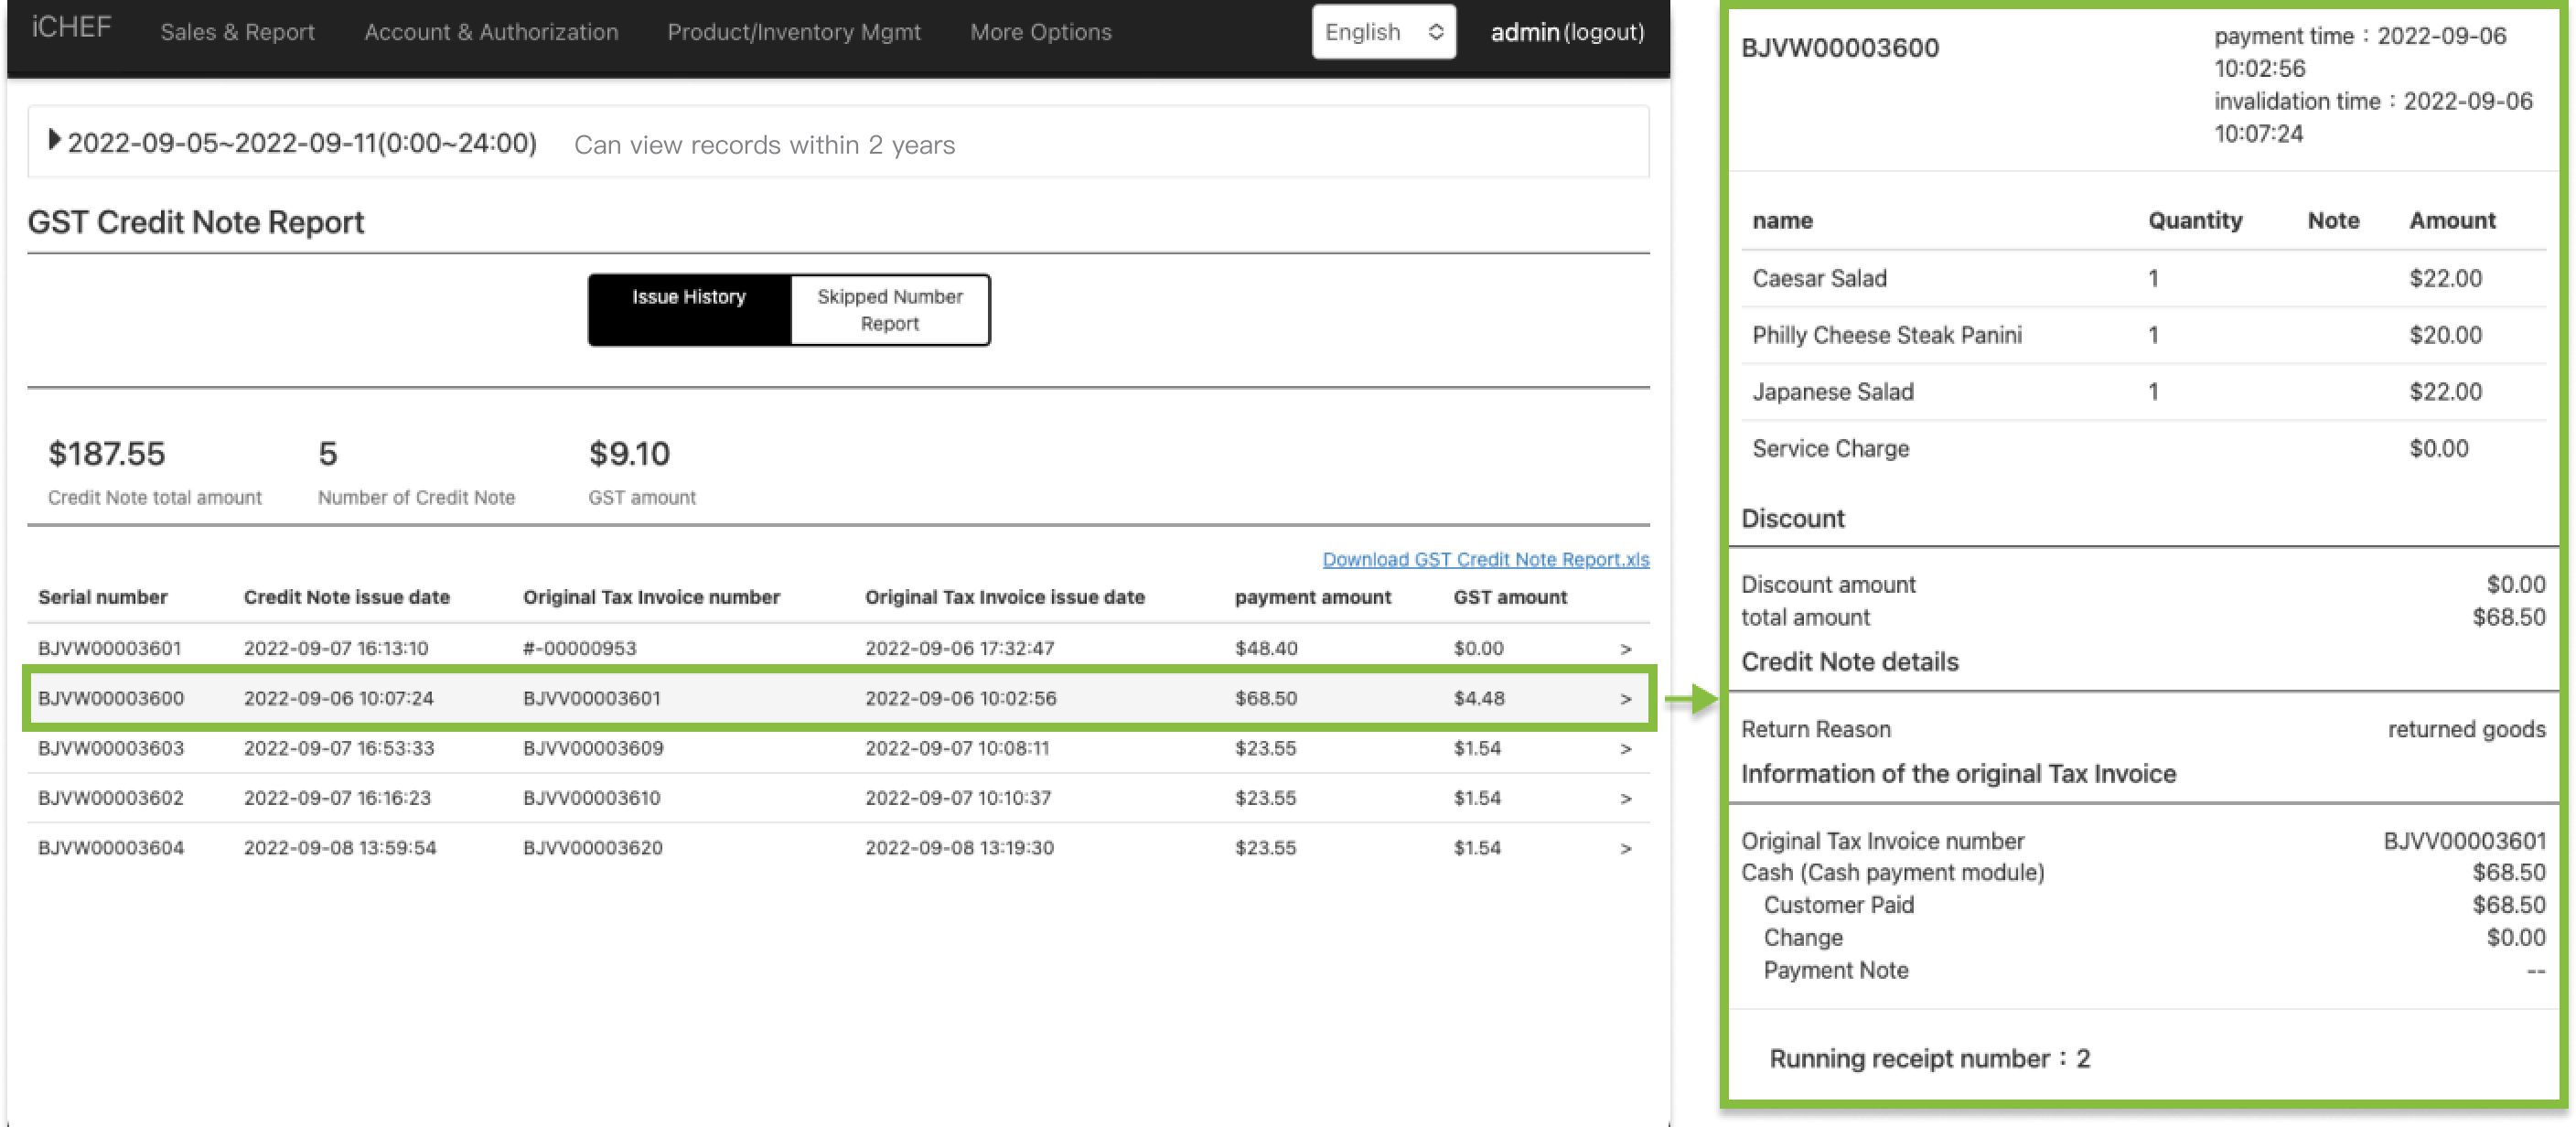The image size is (2576, 1127).
Task: Expand the date range disclosure triangle
Action: point(54,140)
